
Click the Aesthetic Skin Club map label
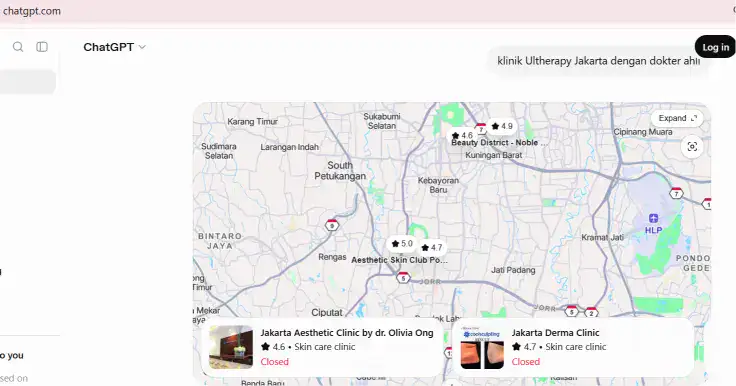pos(399,260)
